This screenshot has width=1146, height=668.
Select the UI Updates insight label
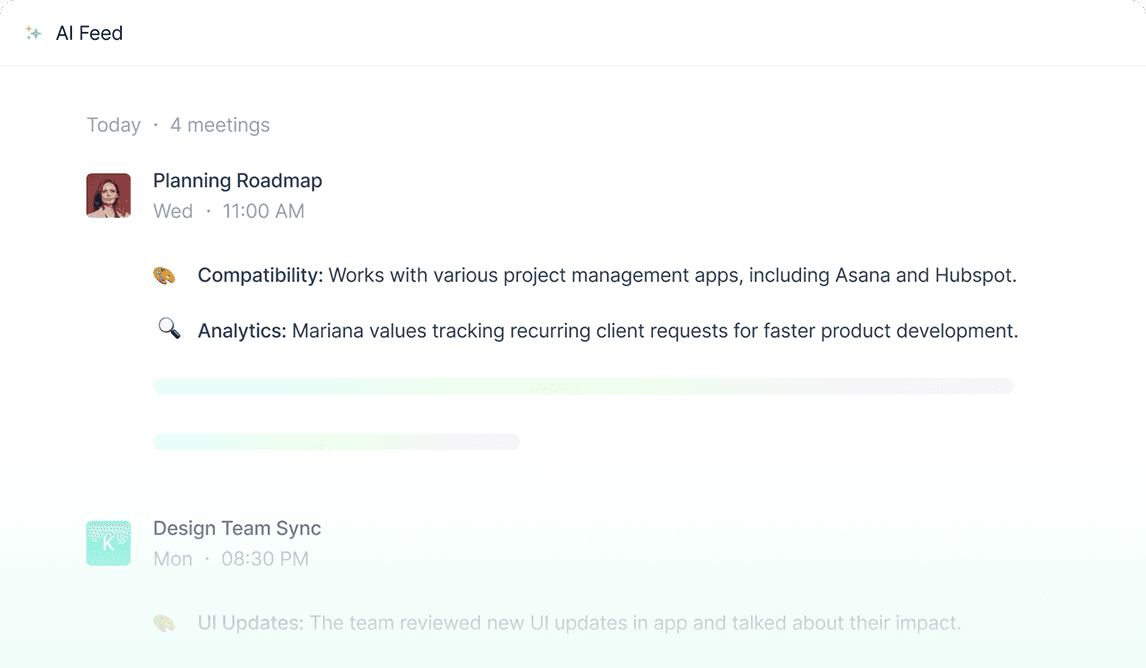[250, 623]
